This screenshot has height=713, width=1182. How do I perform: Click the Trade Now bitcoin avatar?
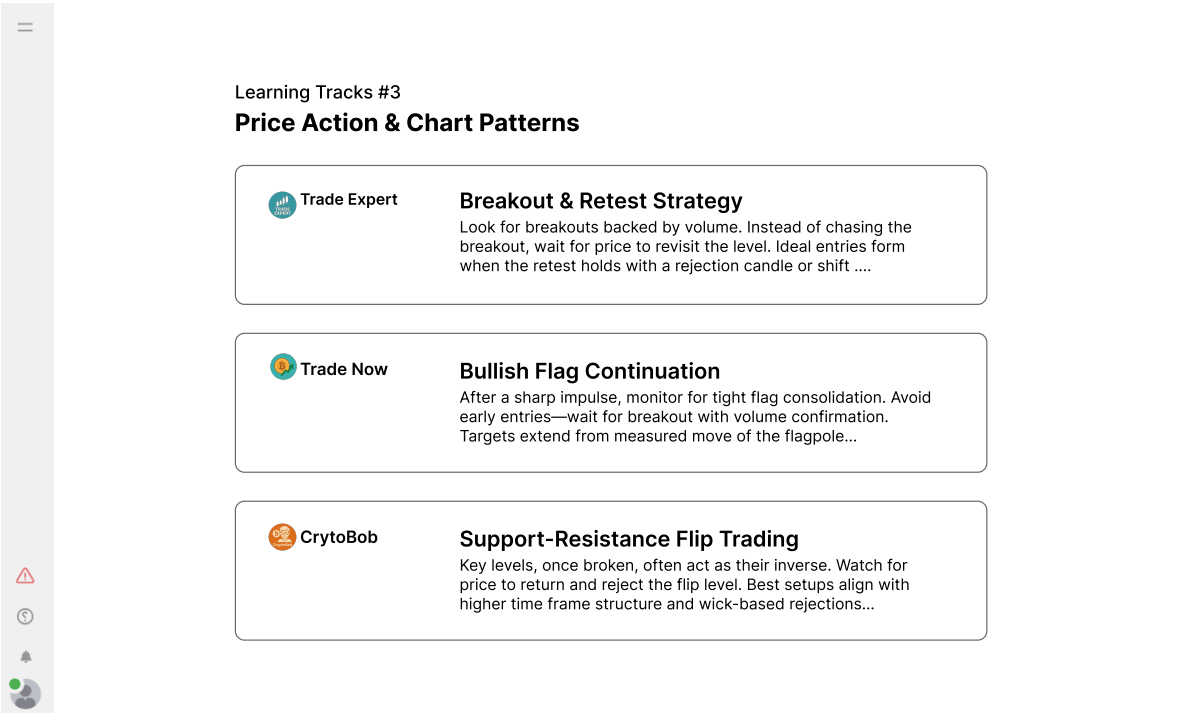coord(283,367)
